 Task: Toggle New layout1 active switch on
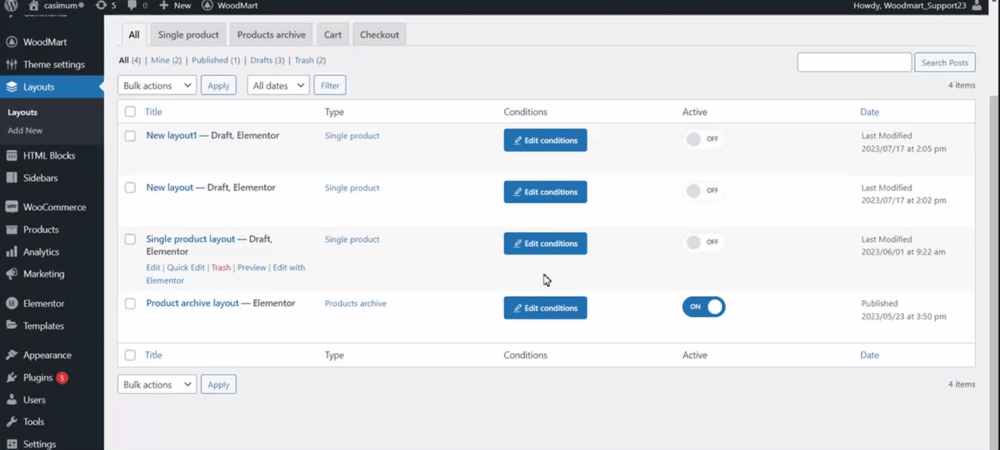(703, 139)
